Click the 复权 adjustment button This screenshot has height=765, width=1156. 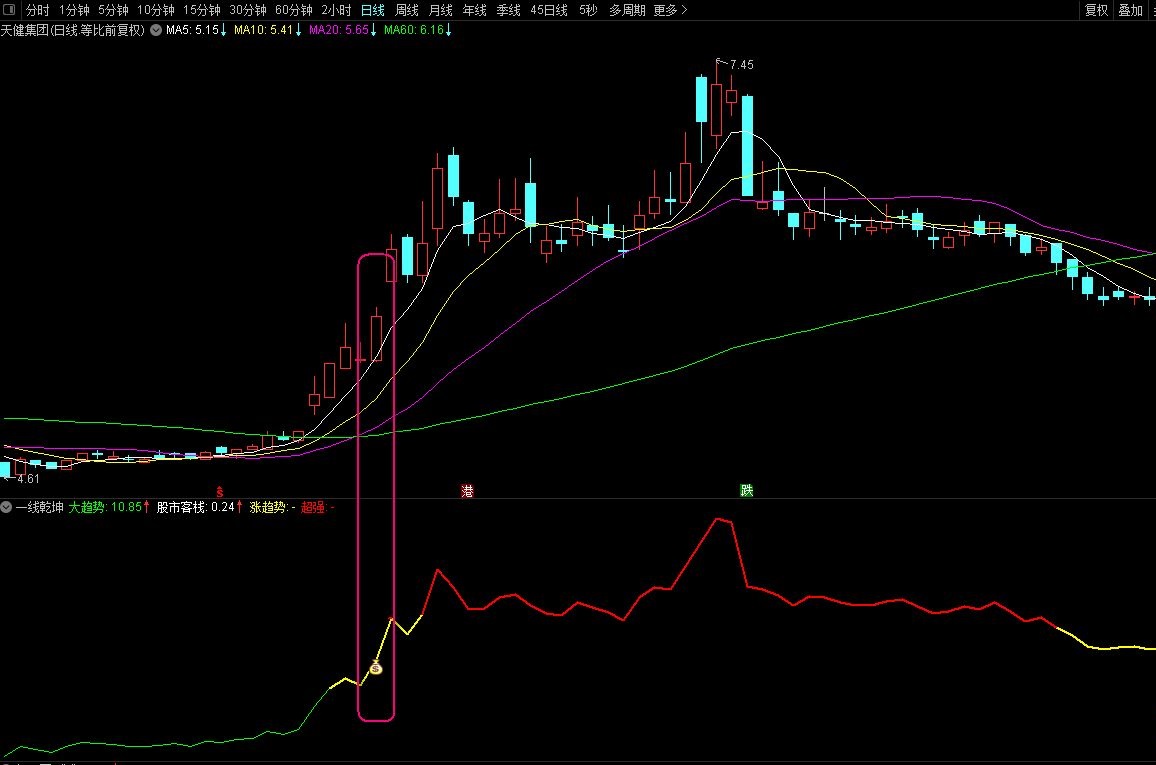click(x=1096, y=10)
